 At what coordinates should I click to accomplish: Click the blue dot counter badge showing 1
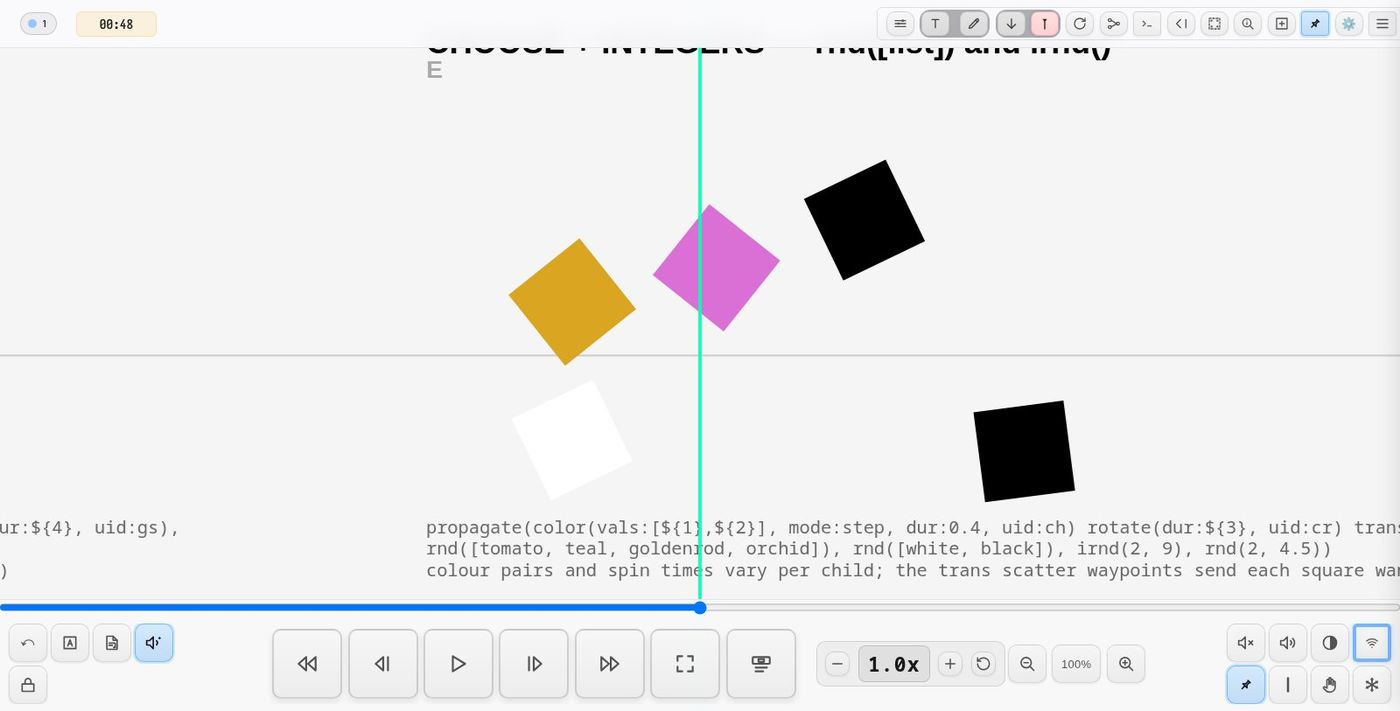[x=38, y=24]
